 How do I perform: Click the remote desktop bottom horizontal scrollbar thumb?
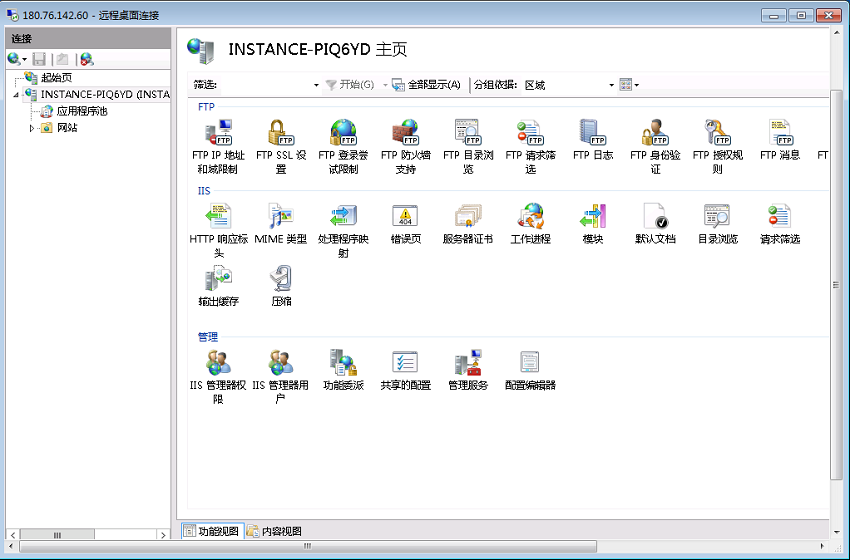pyautogui.click(x=307, y=546)
